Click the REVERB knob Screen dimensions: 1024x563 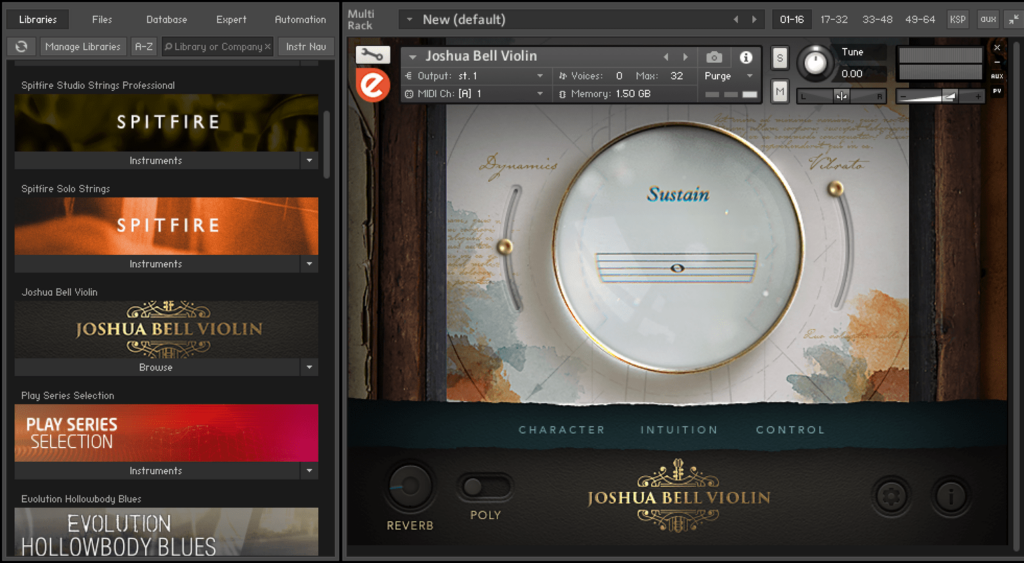pyautogui.click(x=409, y=486)
